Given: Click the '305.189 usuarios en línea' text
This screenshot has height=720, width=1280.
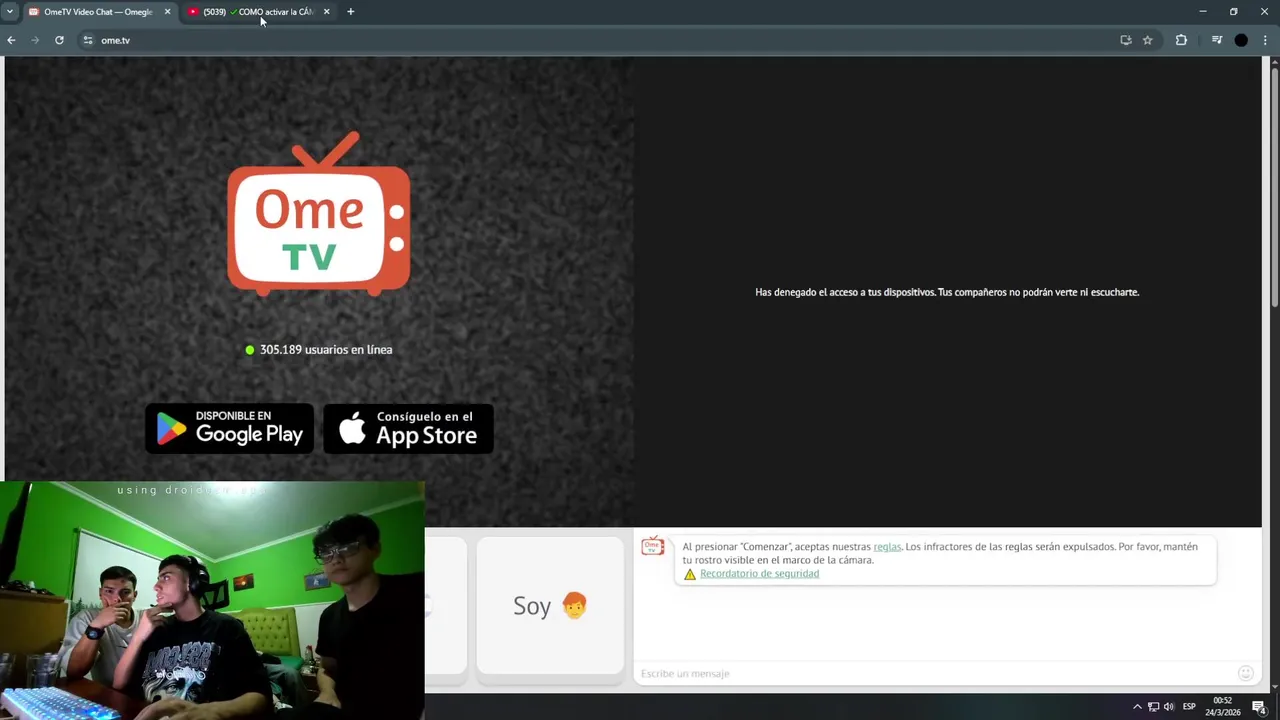Looking at the screenshot, I should pos(326,350).
